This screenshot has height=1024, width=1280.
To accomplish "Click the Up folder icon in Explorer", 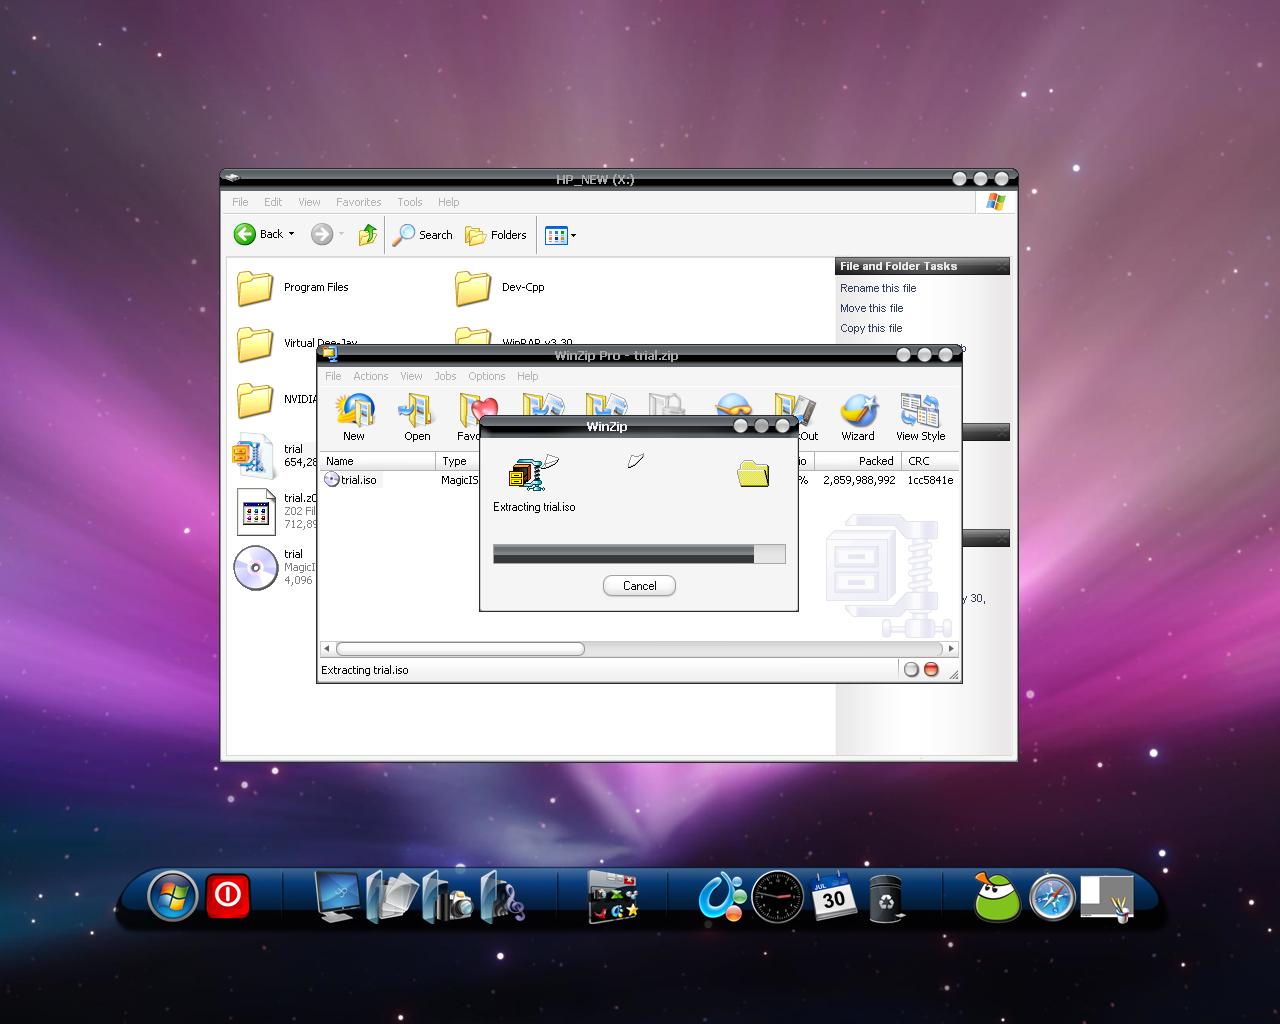I will click(x=368, y=234).
